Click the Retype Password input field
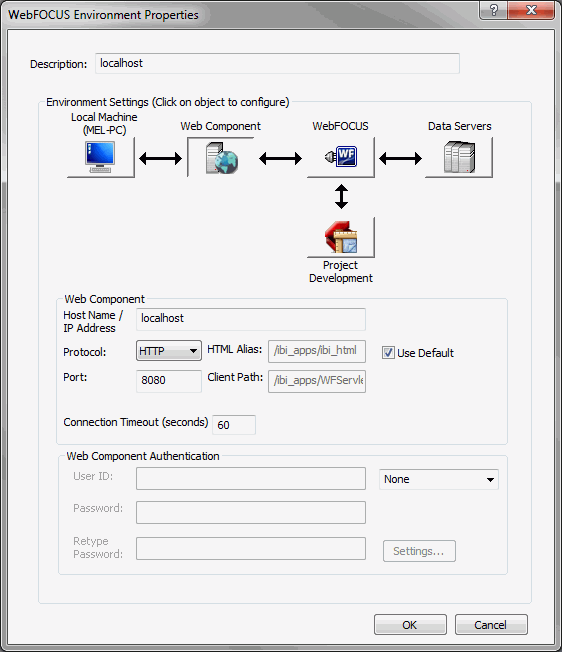Image resolution: width=562 pixels, height=652 pixels. 251,548
